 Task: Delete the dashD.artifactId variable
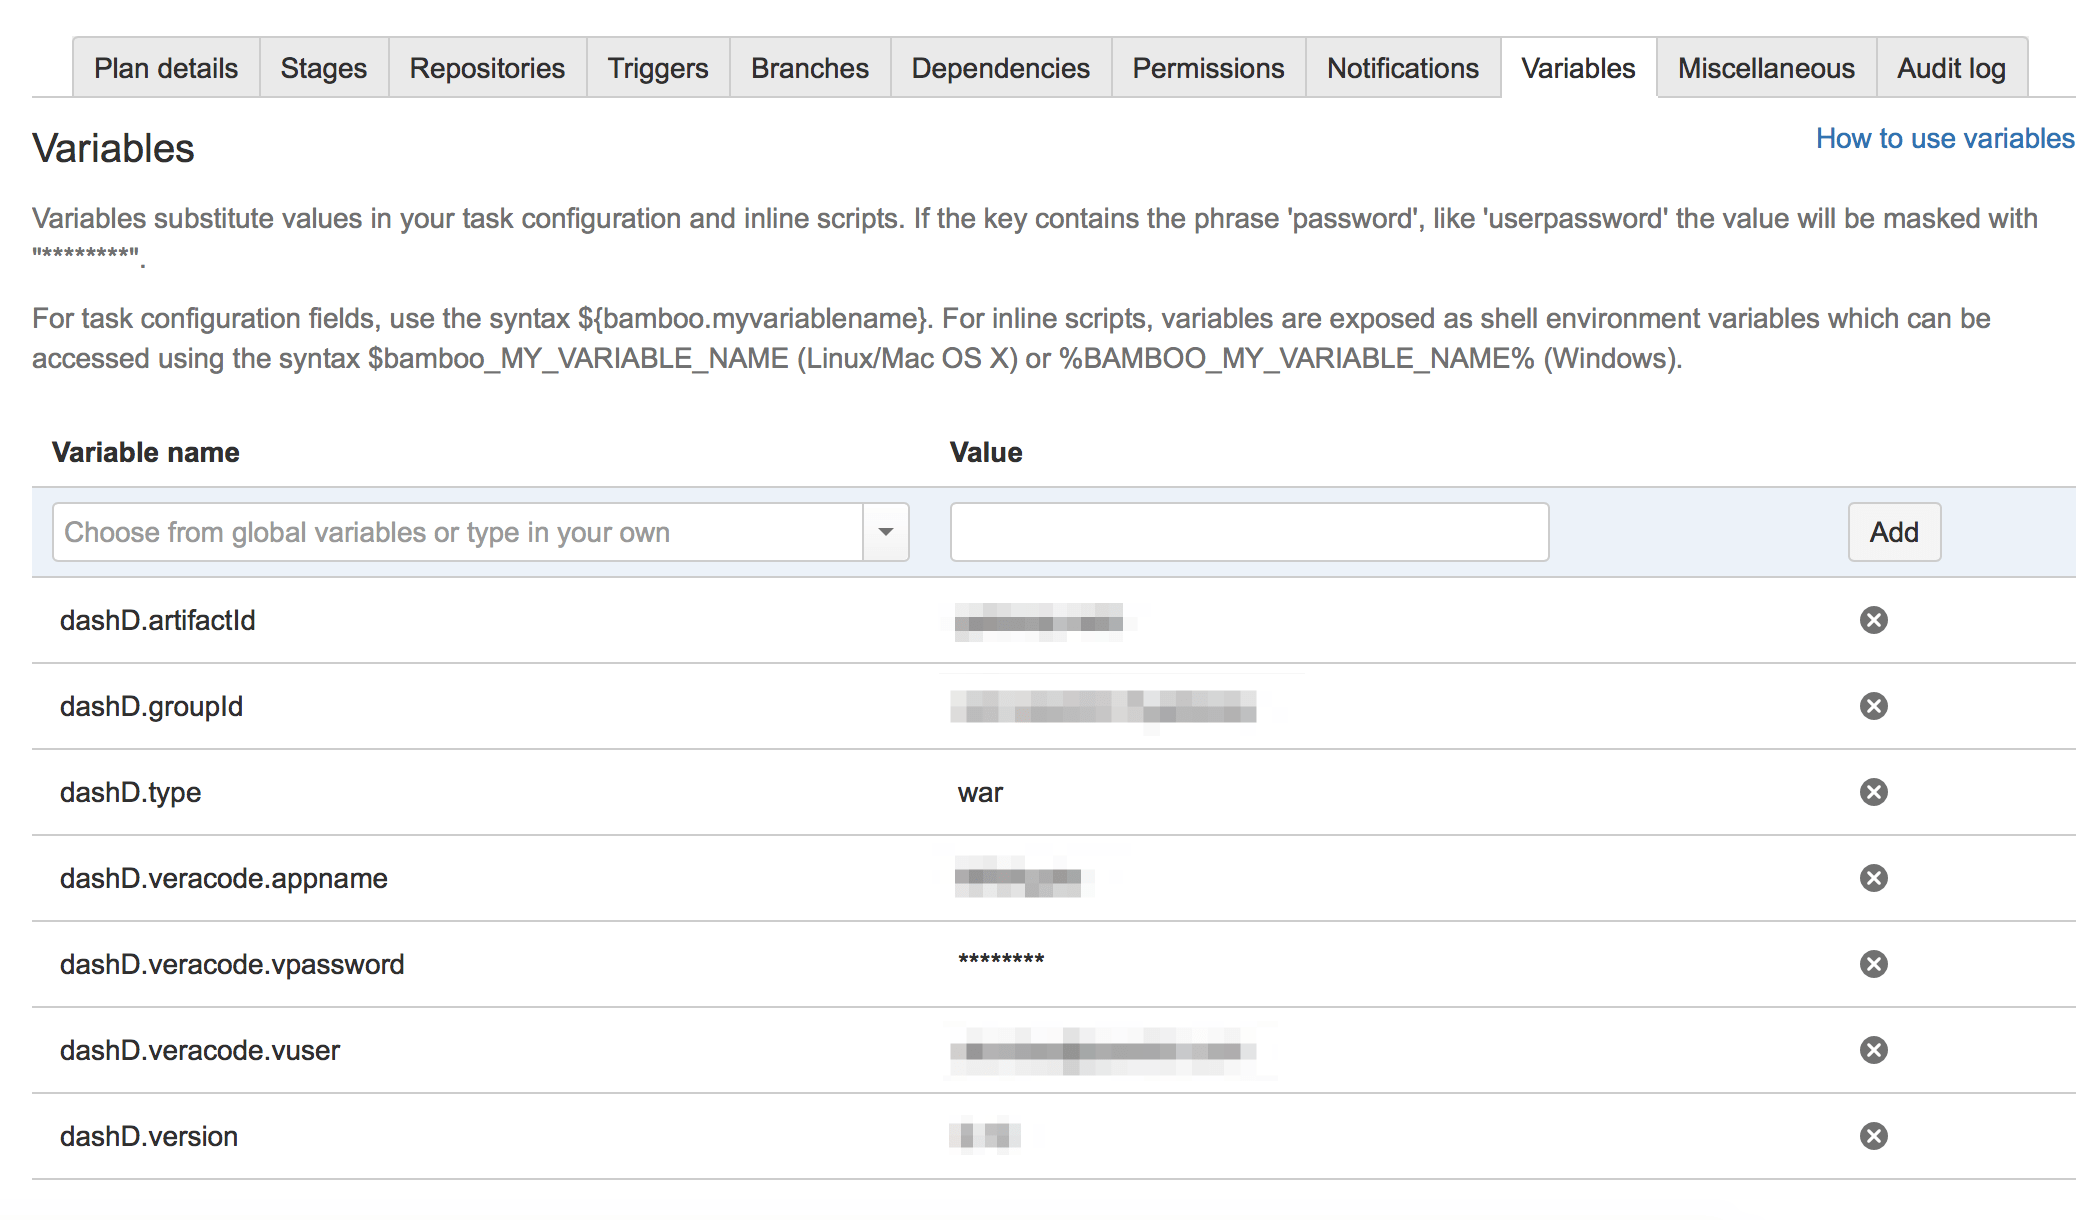[1873, 620]
